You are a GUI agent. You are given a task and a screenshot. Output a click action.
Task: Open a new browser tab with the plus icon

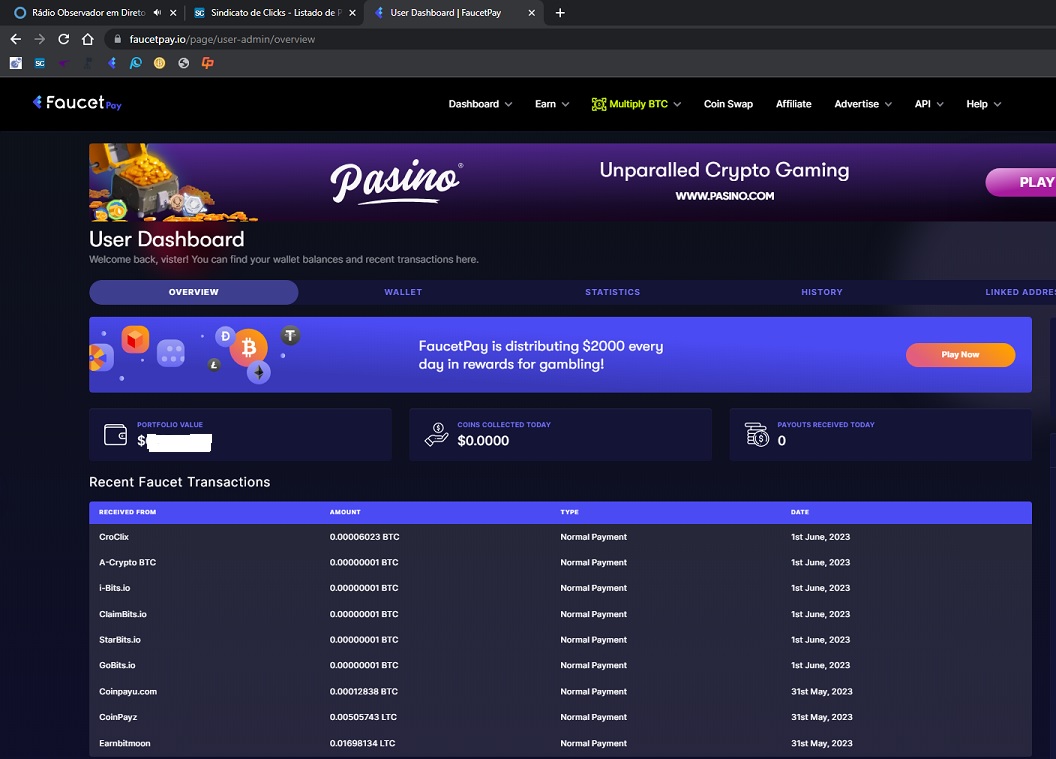coord(560,12)
